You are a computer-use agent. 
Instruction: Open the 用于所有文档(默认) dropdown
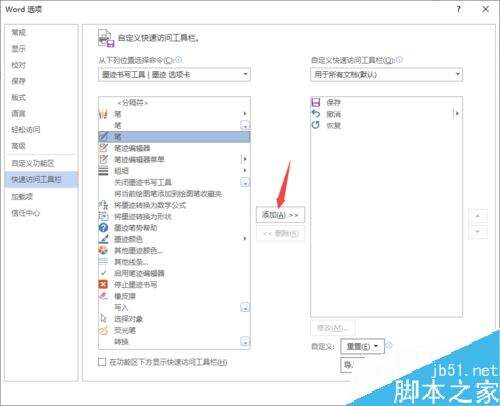pyautogui.click(x=386, y=74)
